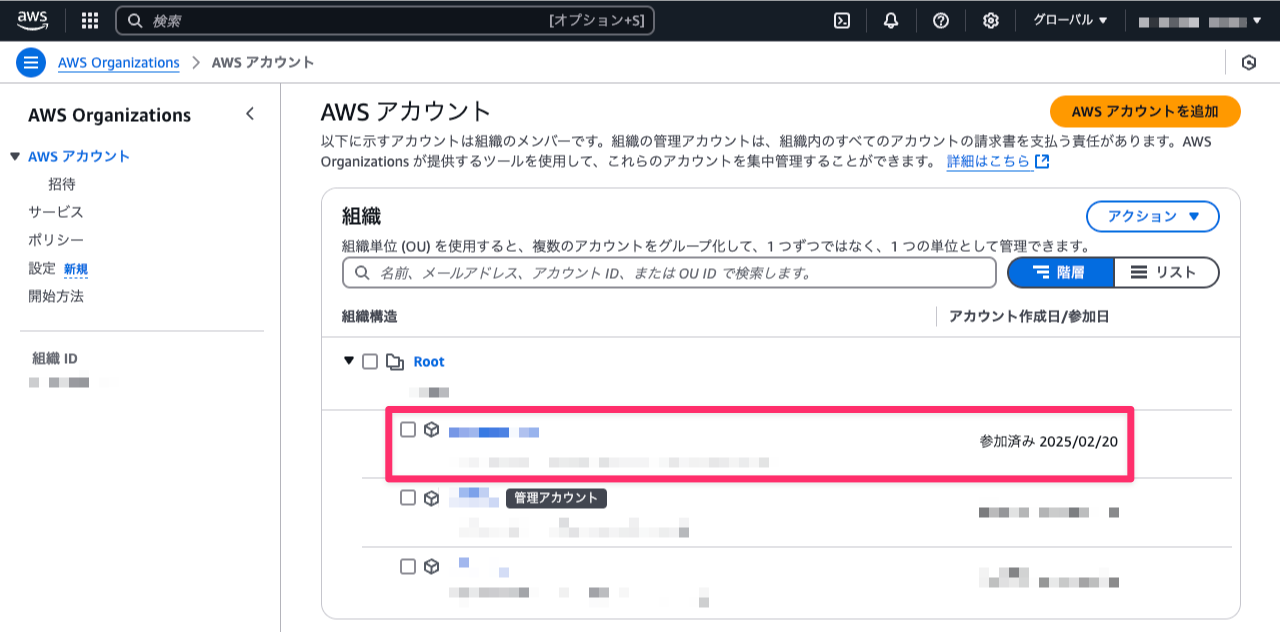The height and width of the screenshot is (632, 1280).
Task: Select AWS アカウント in the sidebar
Action: [79, 156]
